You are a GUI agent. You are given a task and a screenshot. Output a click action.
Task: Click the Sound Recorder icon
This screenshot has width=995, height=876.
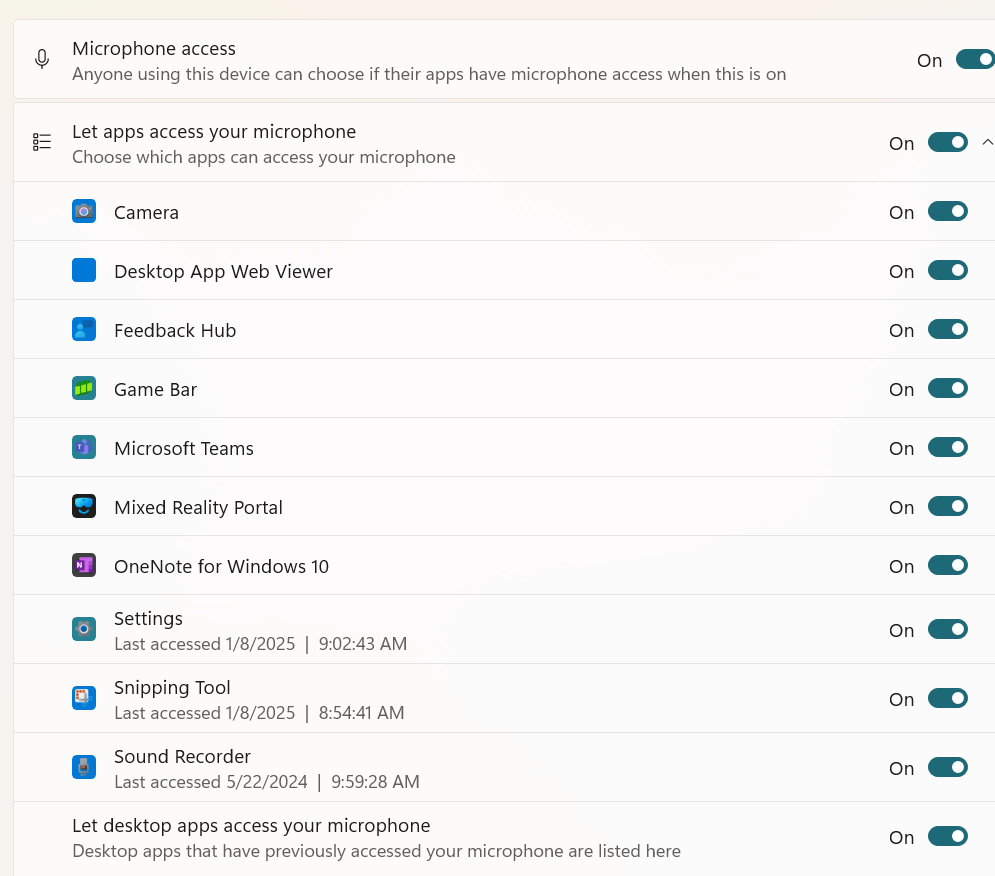click(84, 767)
